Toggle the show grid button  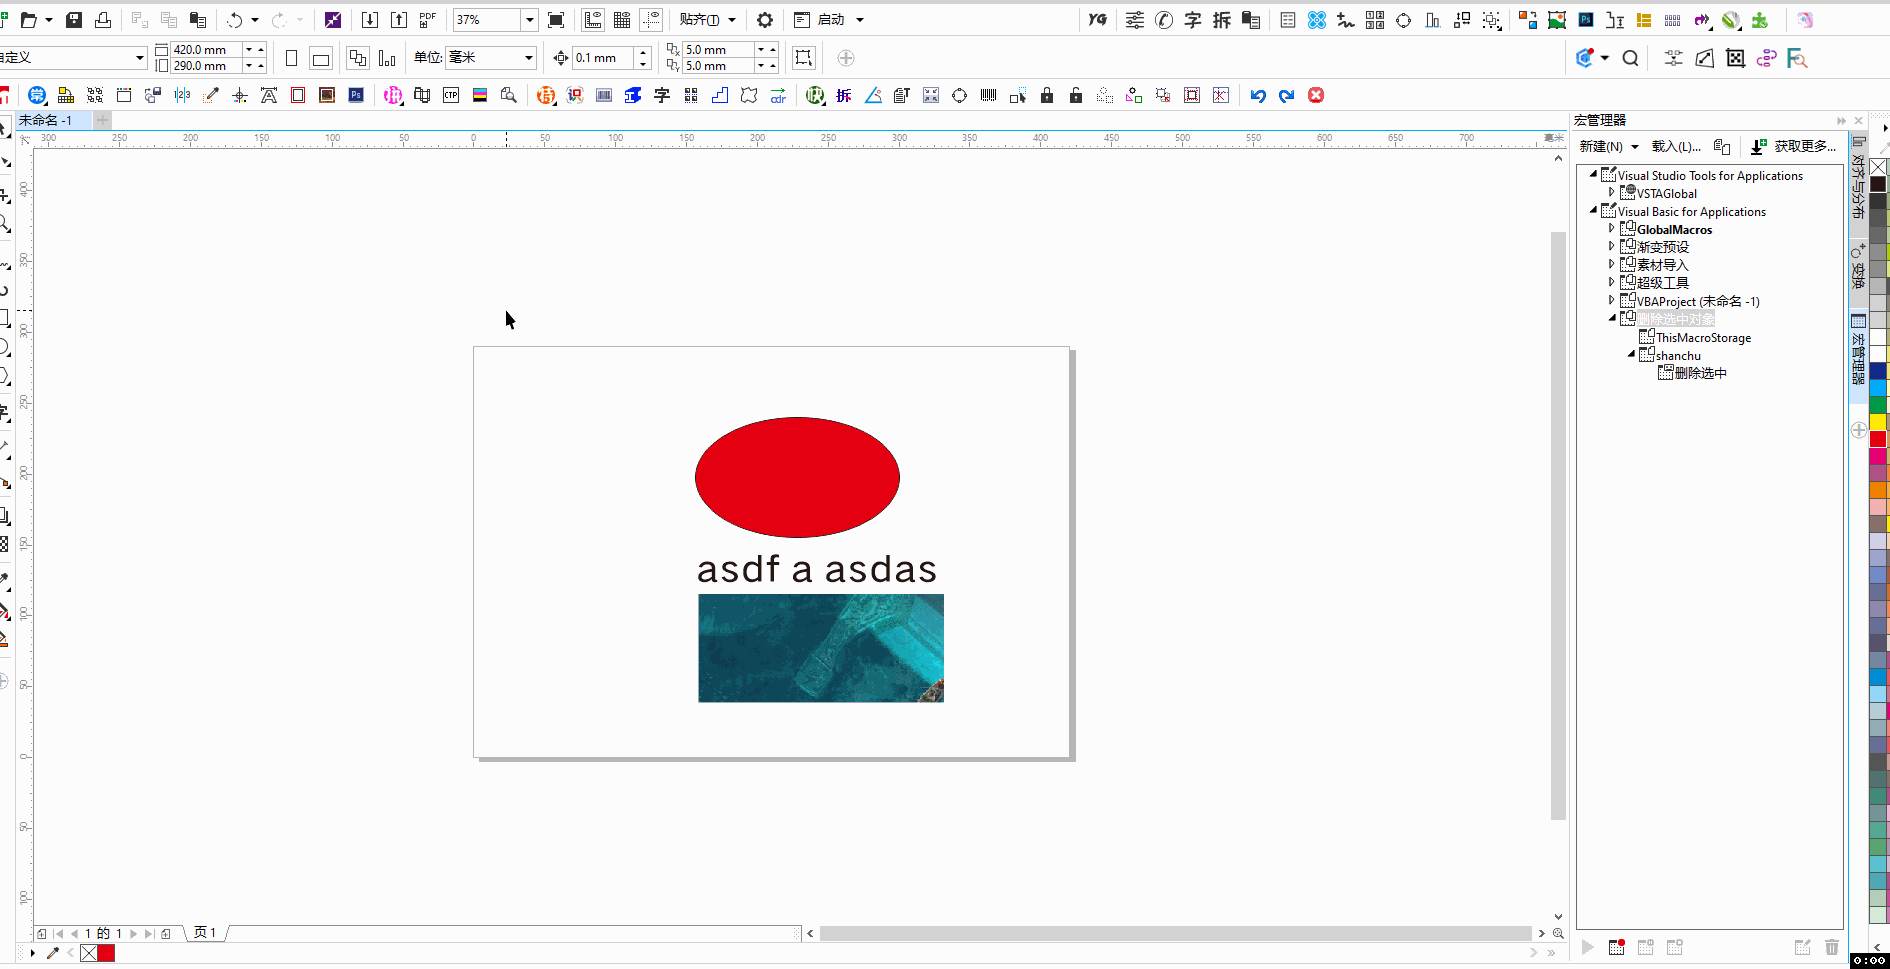pyautogui.click(x=622, y=20)
